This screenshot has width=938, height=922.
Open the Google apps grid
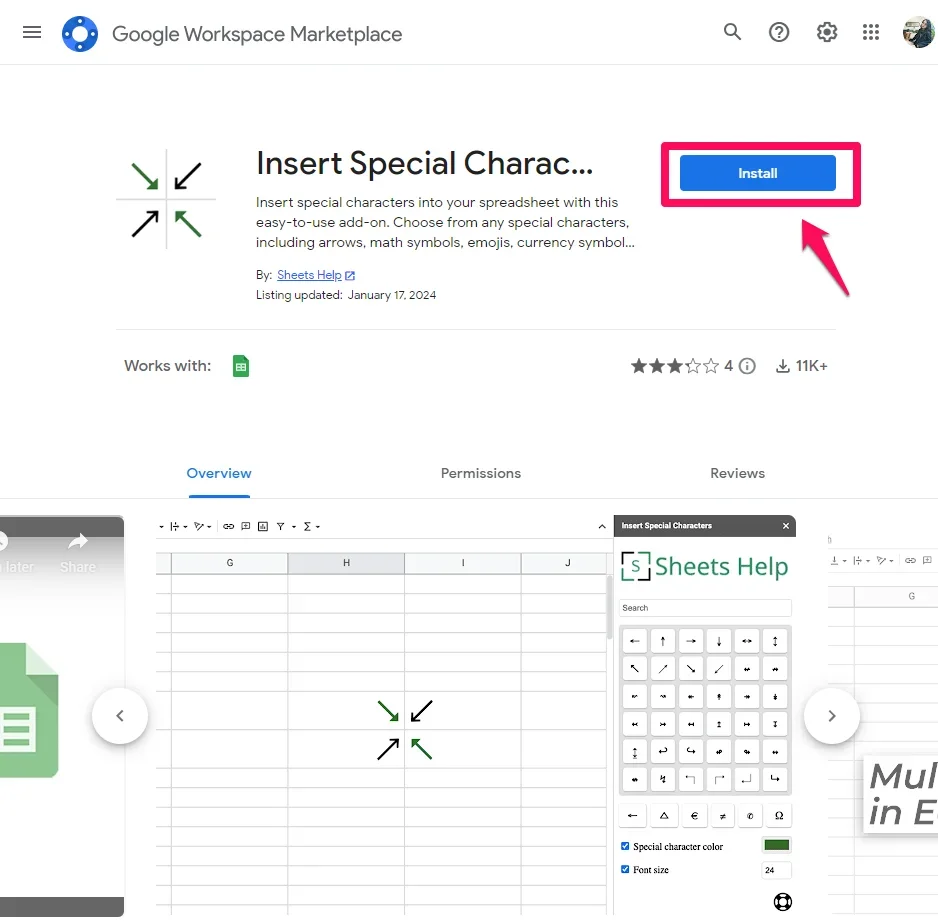click(871, 32)
